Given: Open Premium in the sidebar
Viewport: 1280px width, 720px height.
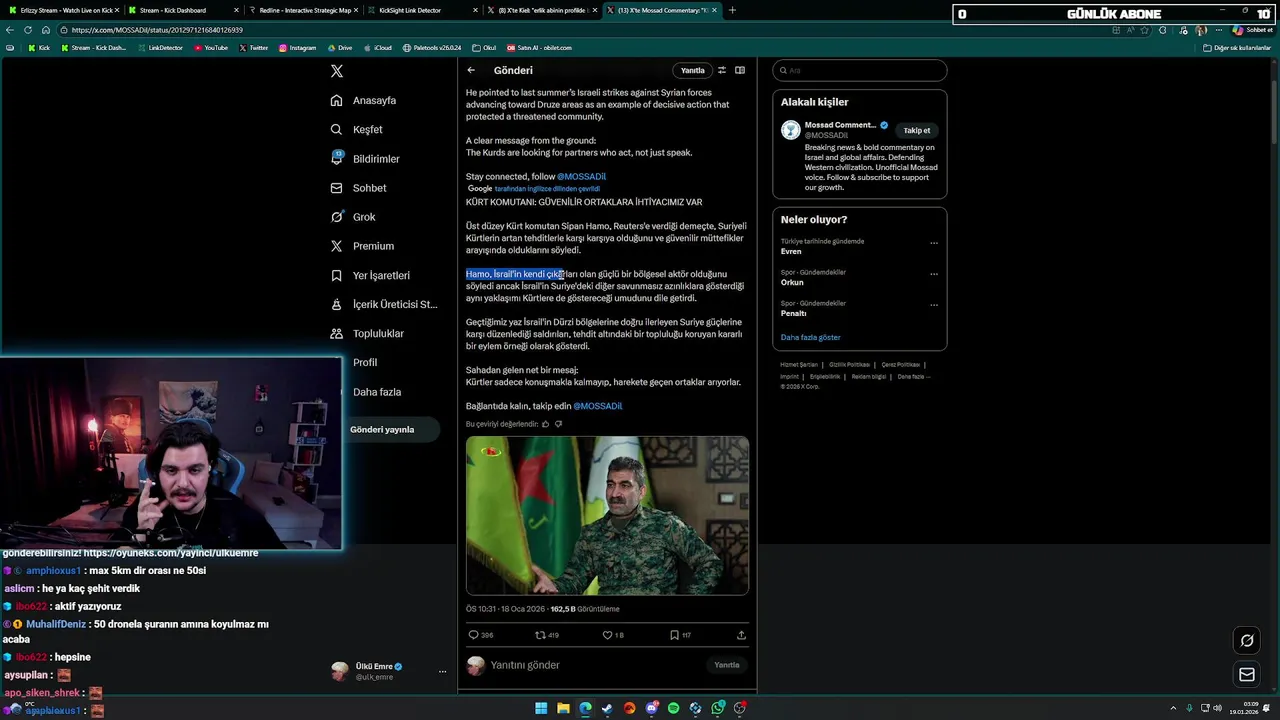Looking at the screenshot, I should point(362,246).
